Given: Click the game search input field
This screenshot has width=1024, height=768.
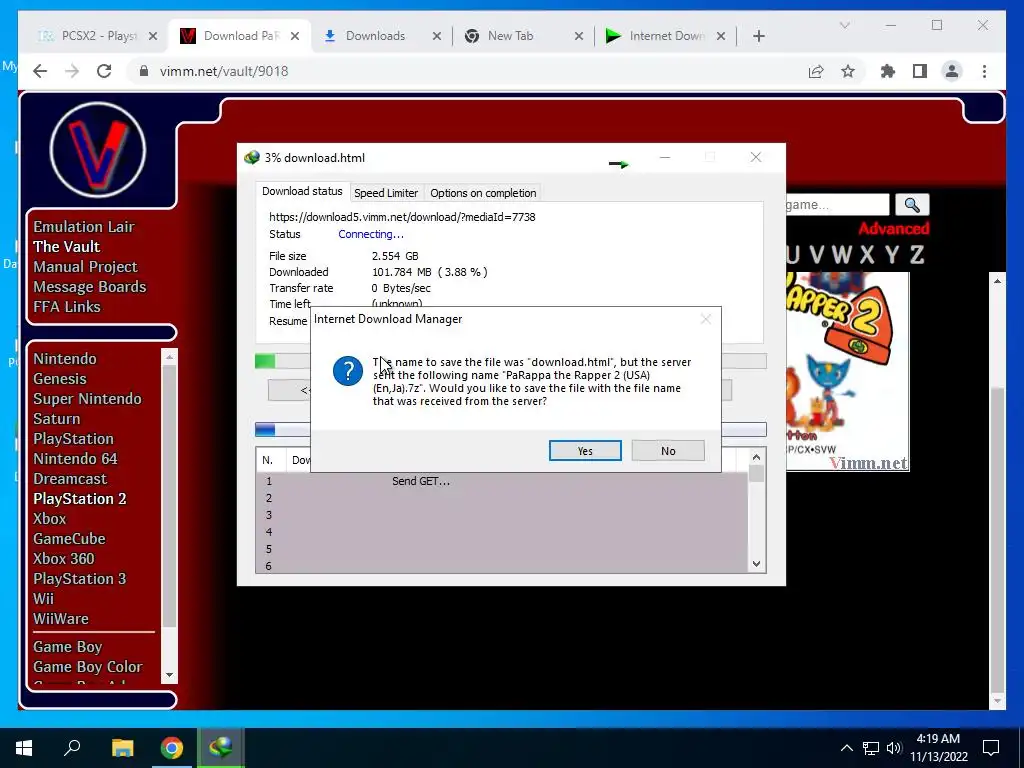Looking at the screenshot, I should pyautogui.click(x=837, y=205).
